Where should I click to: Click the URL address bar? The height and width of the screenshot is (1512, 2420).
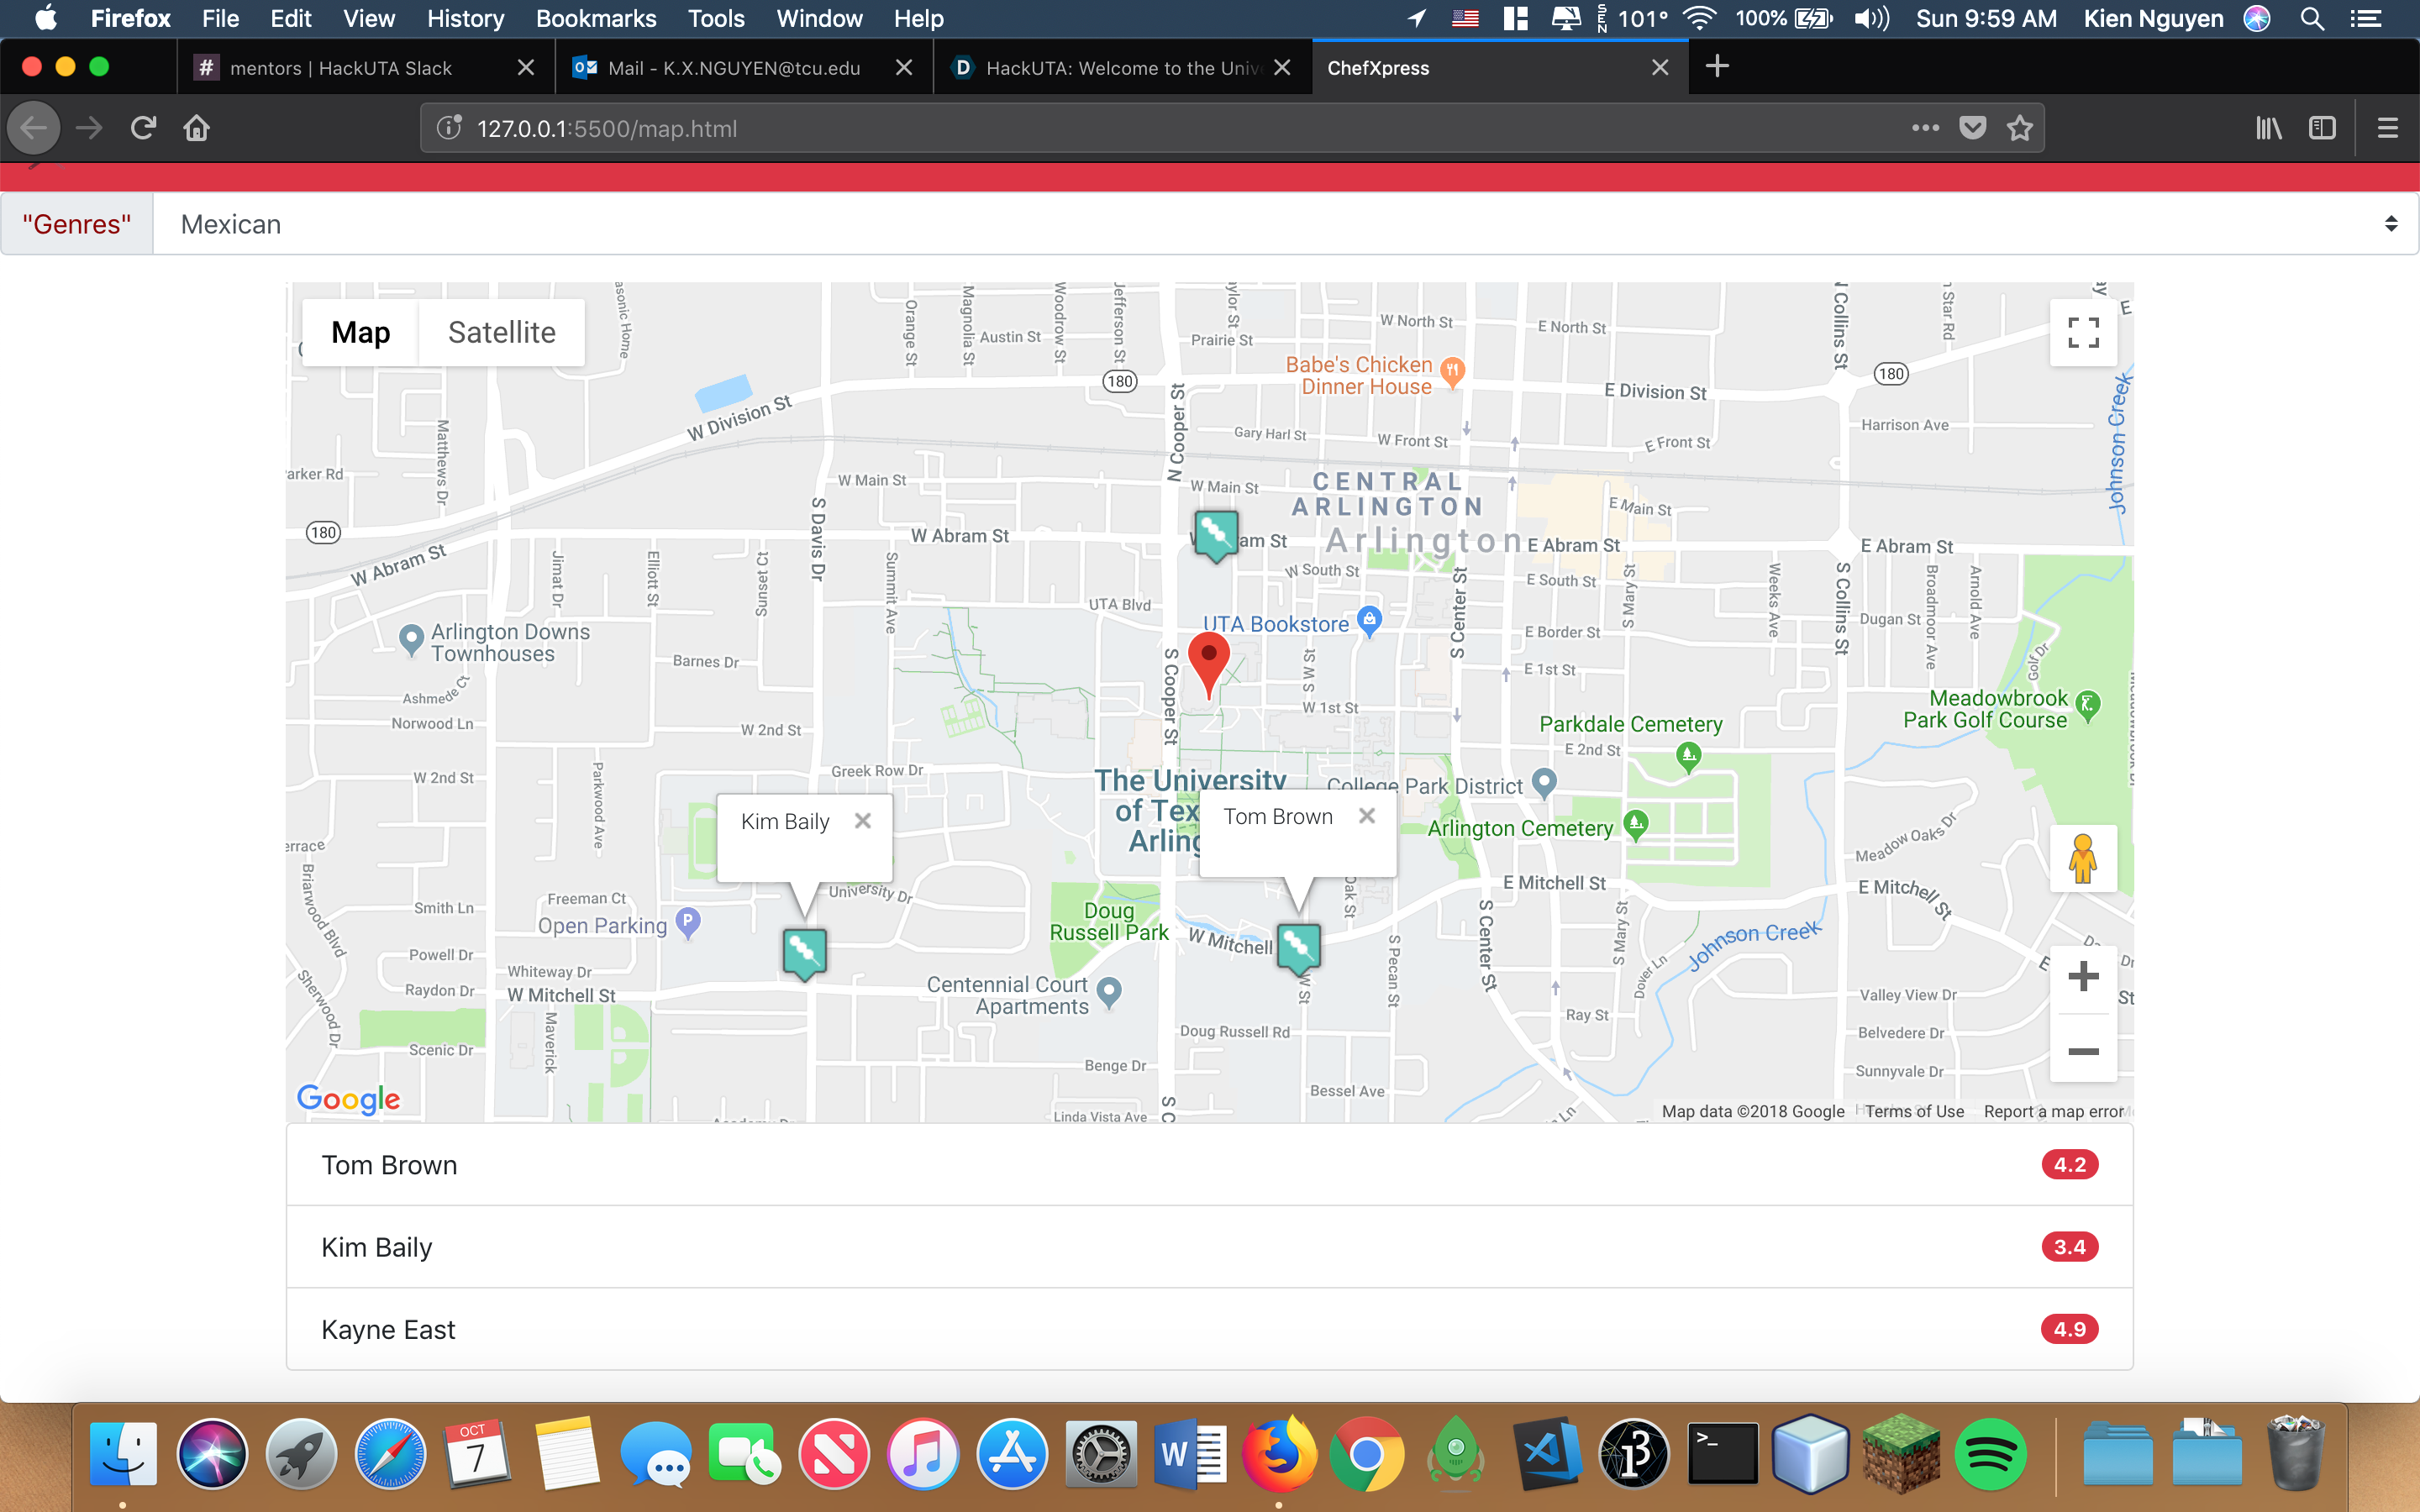click(x=1150, y=128)
